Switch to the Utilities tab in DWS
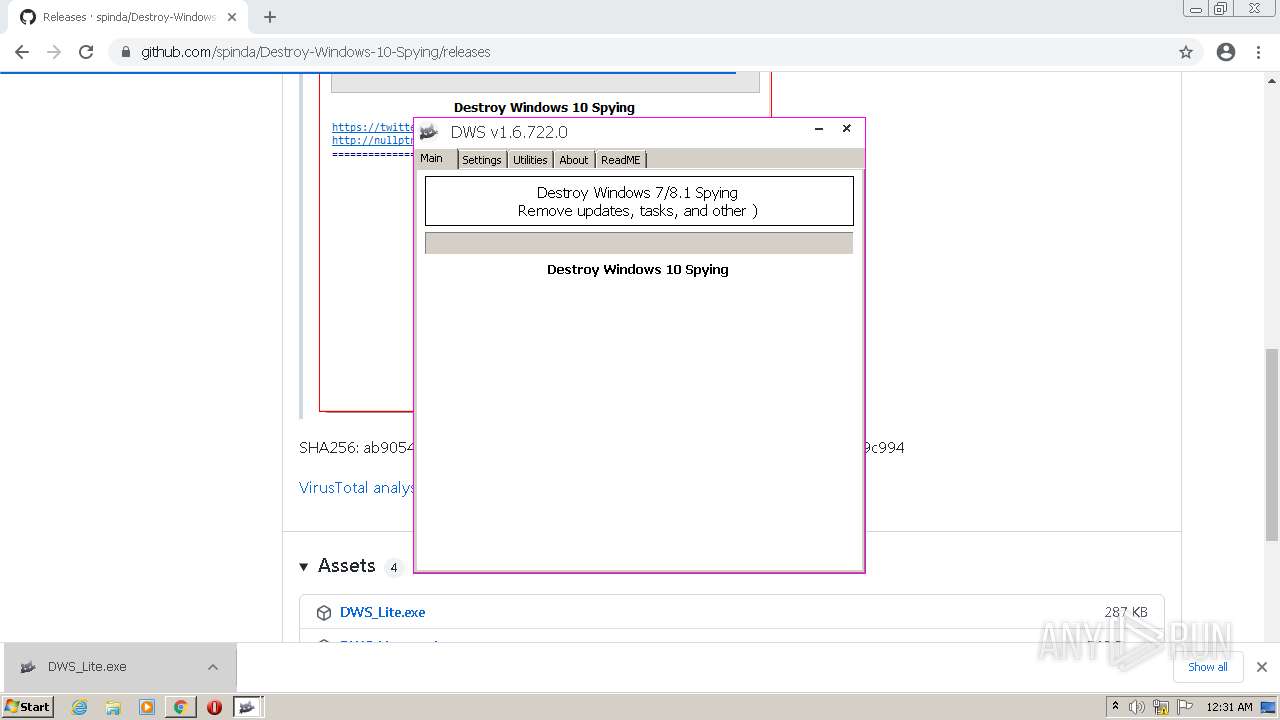Viewport: 1280px width, 720px height. point(530,160)
